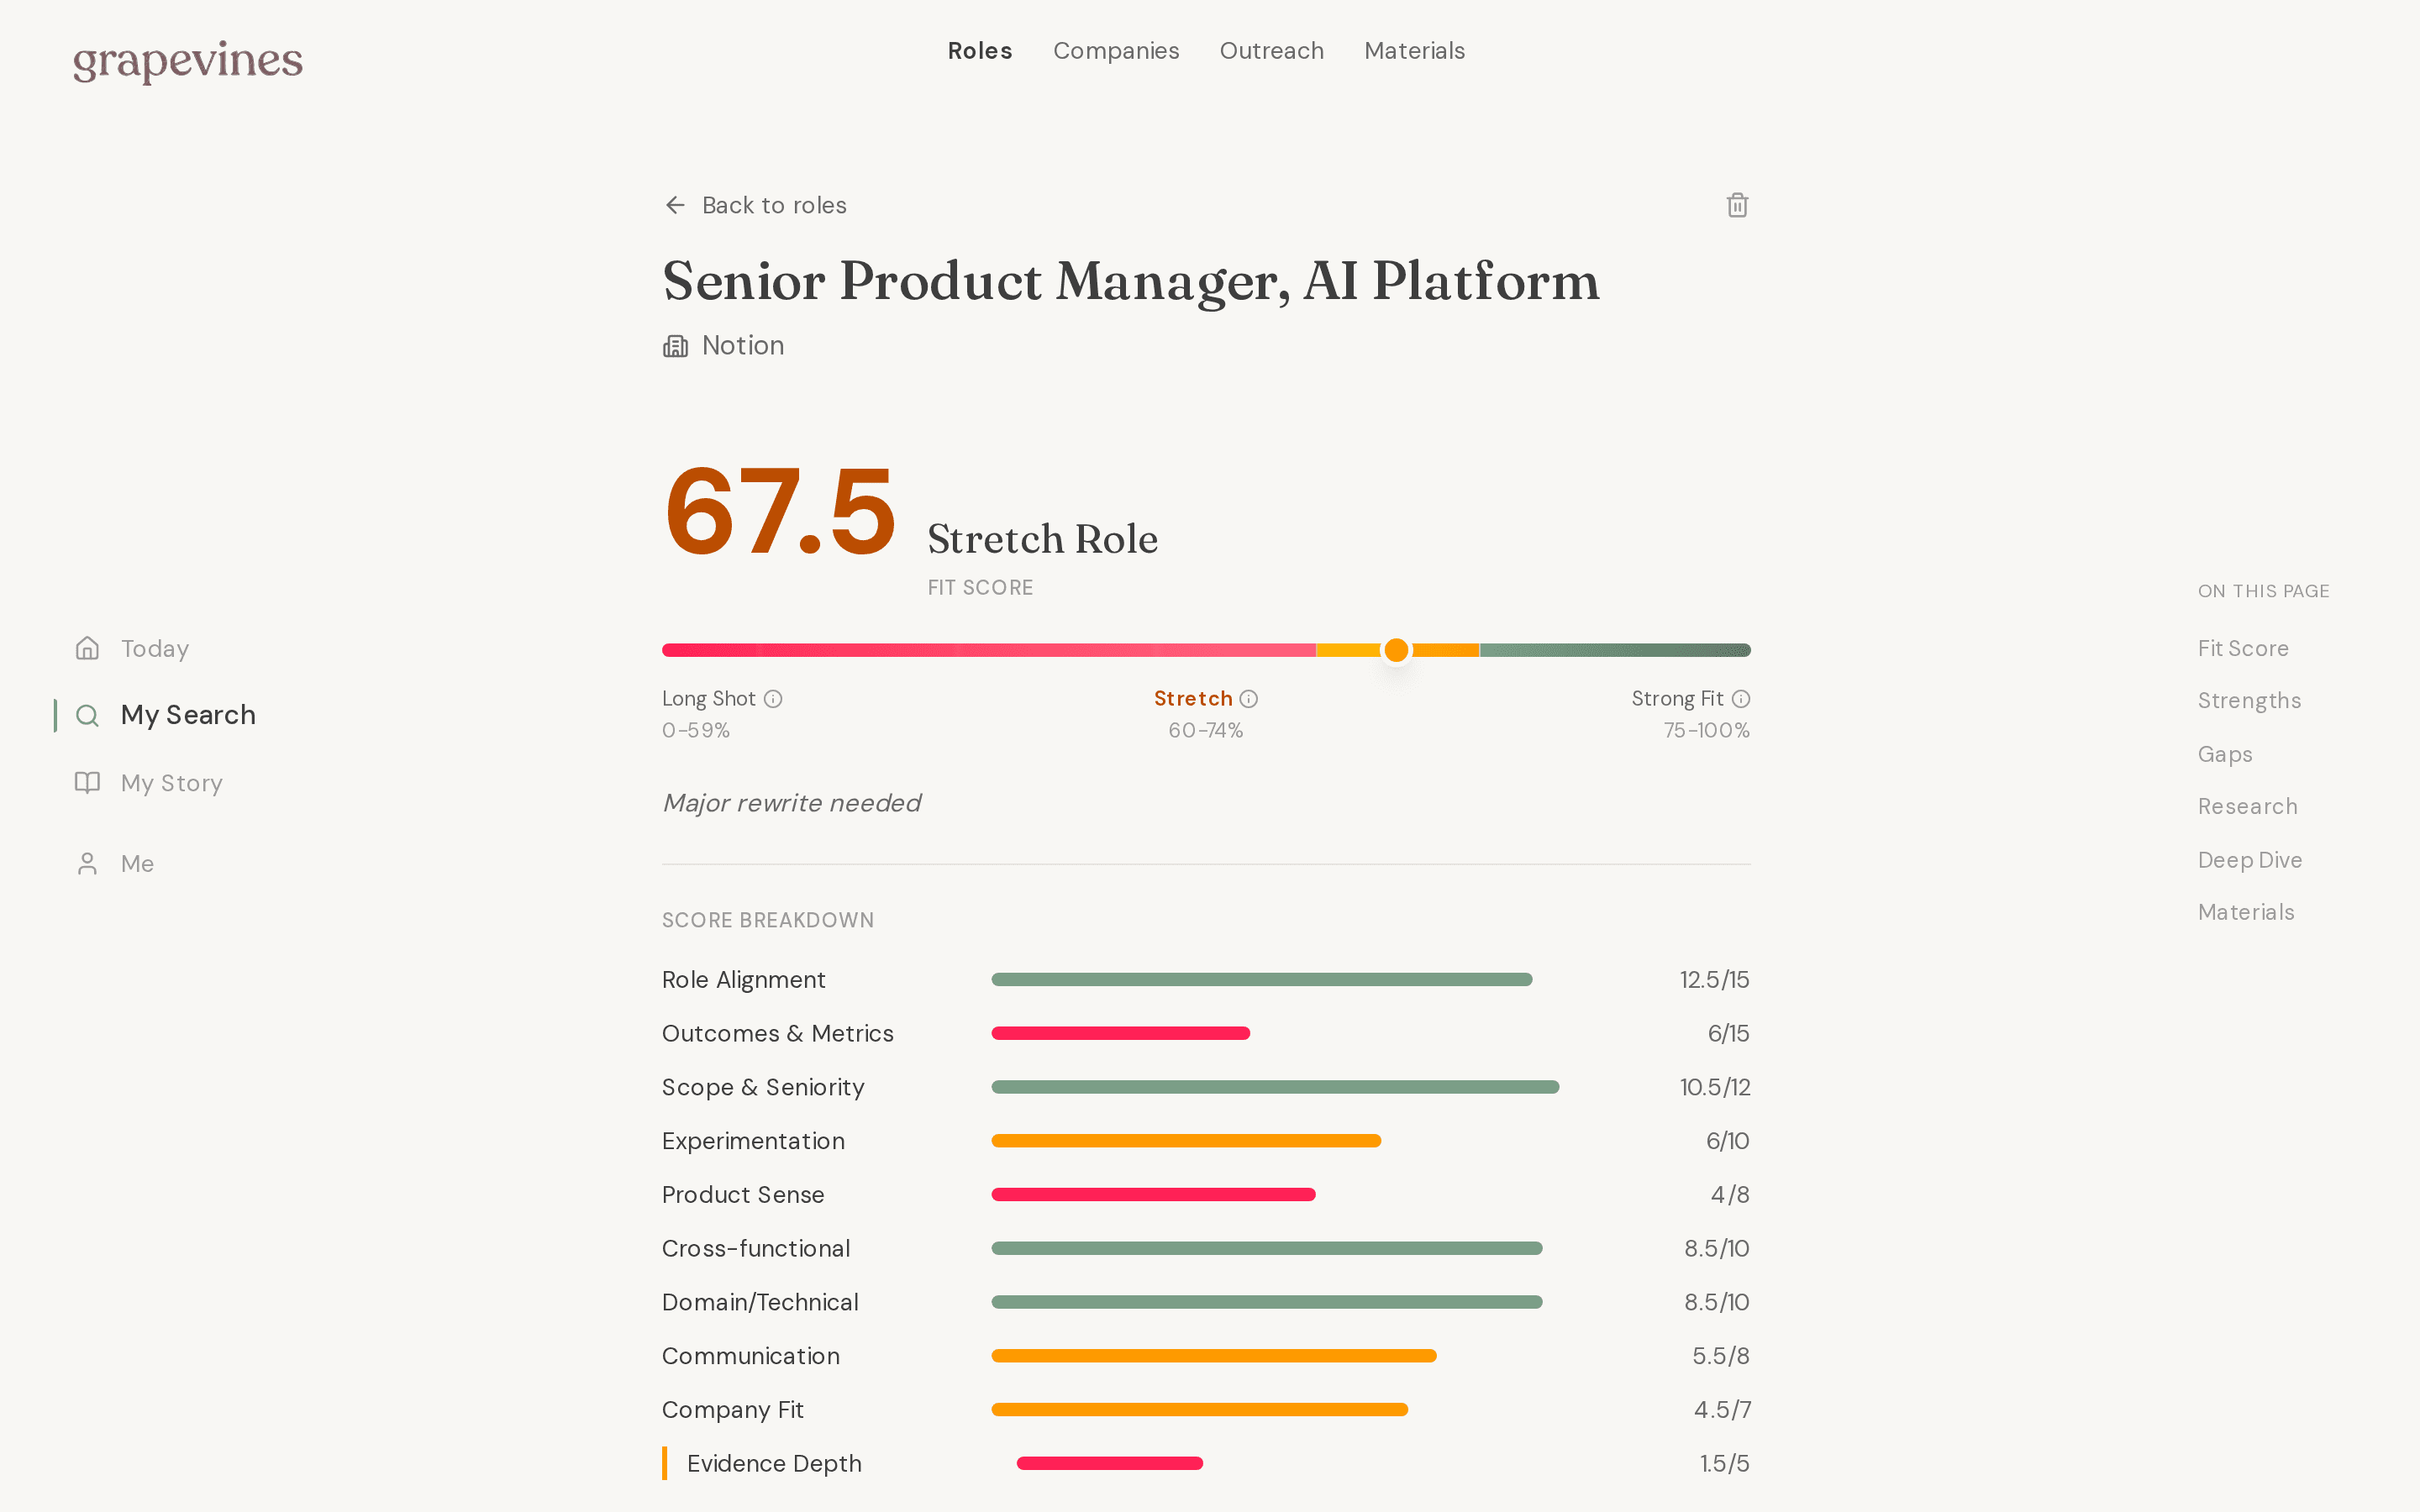
Task: Open the Today home icon
Action: (x=87, y=648)
